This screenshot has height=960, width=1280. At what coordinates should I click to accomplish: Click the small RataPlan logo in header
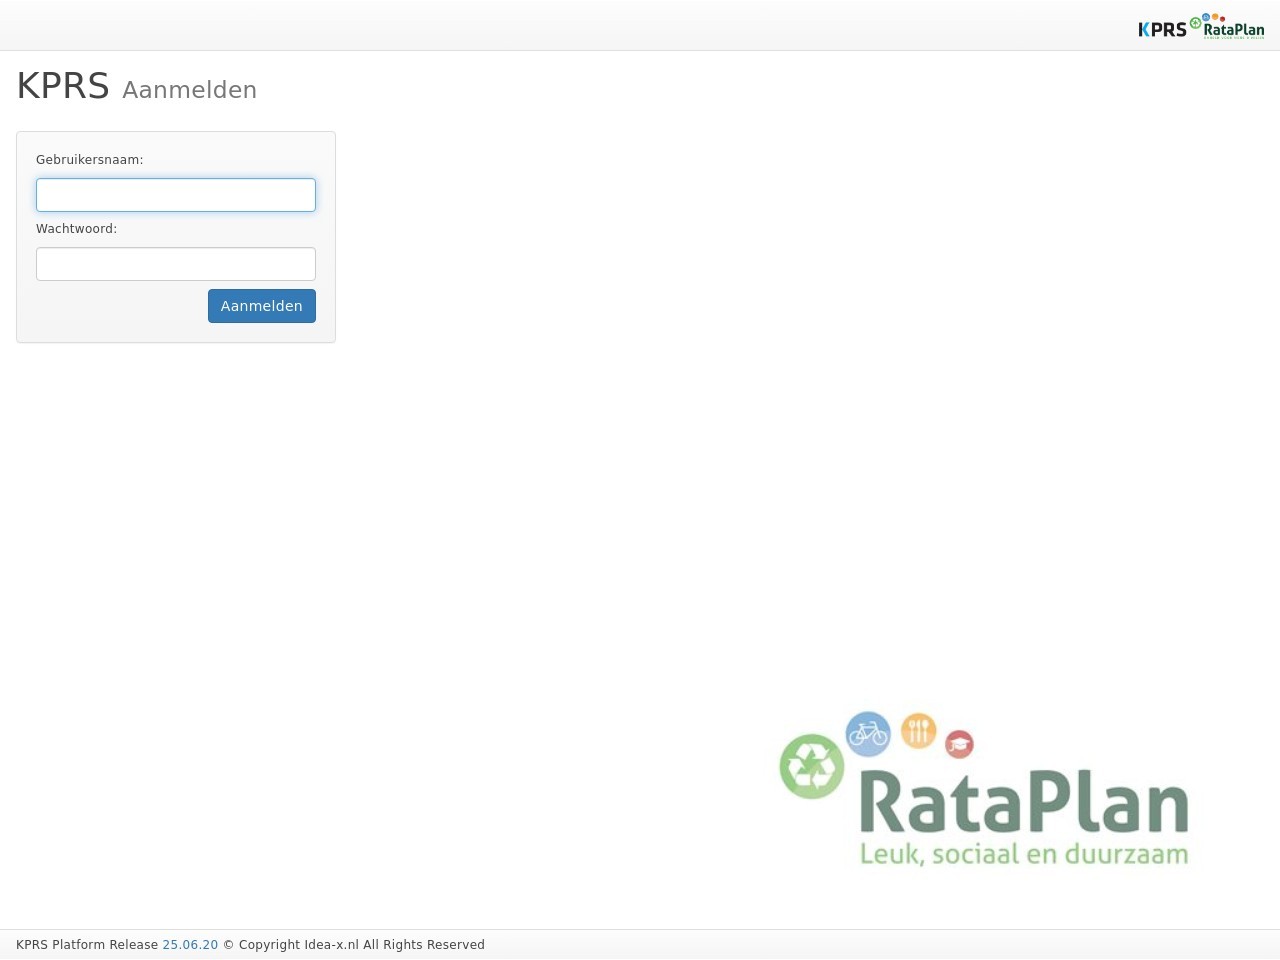coord(1233,30)
